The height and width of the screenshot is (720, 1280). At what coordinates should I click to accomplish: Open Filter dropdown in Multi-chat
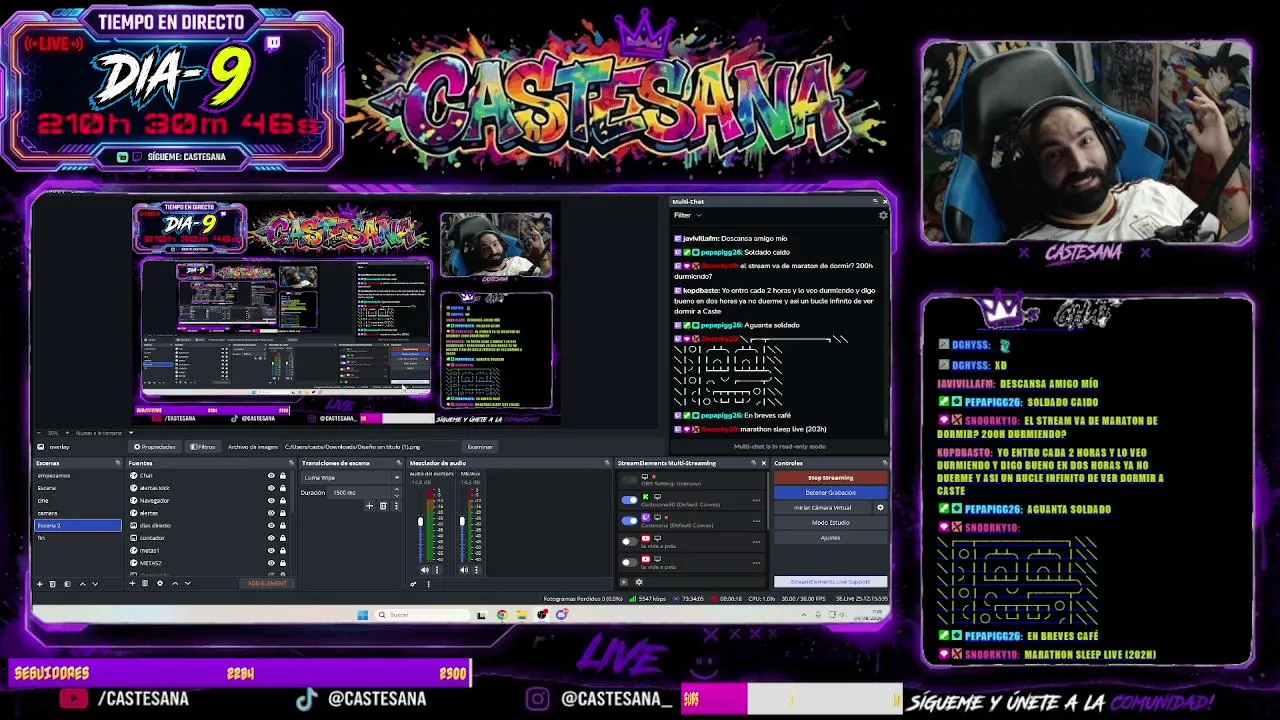pos(687,215)
